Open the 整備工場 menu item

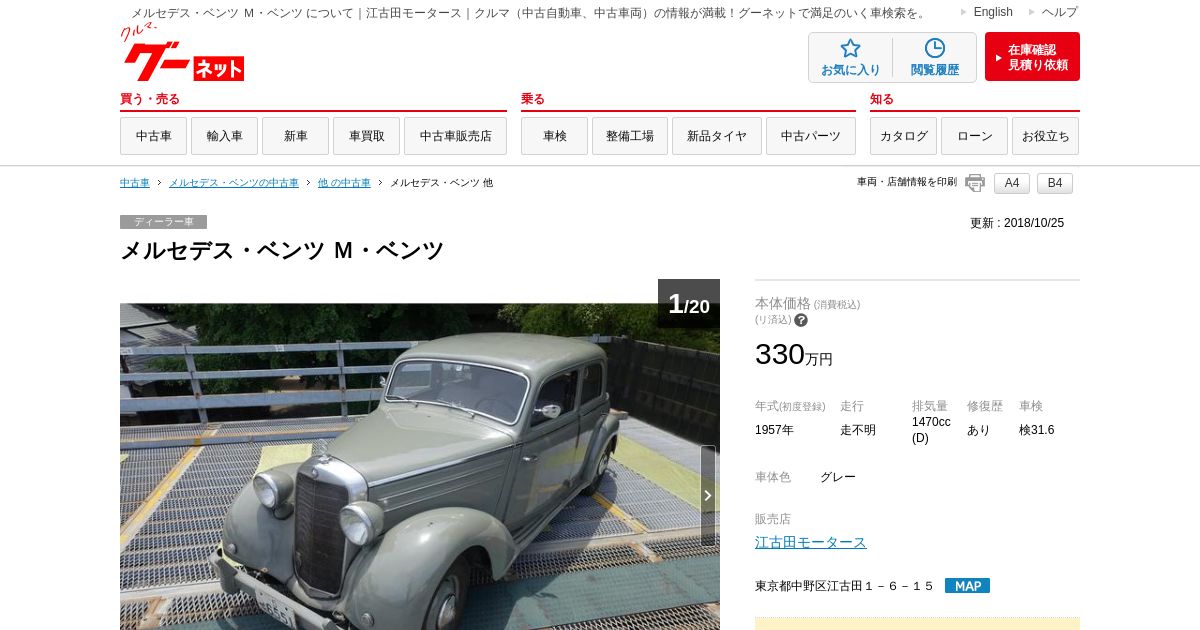[630, 136]
